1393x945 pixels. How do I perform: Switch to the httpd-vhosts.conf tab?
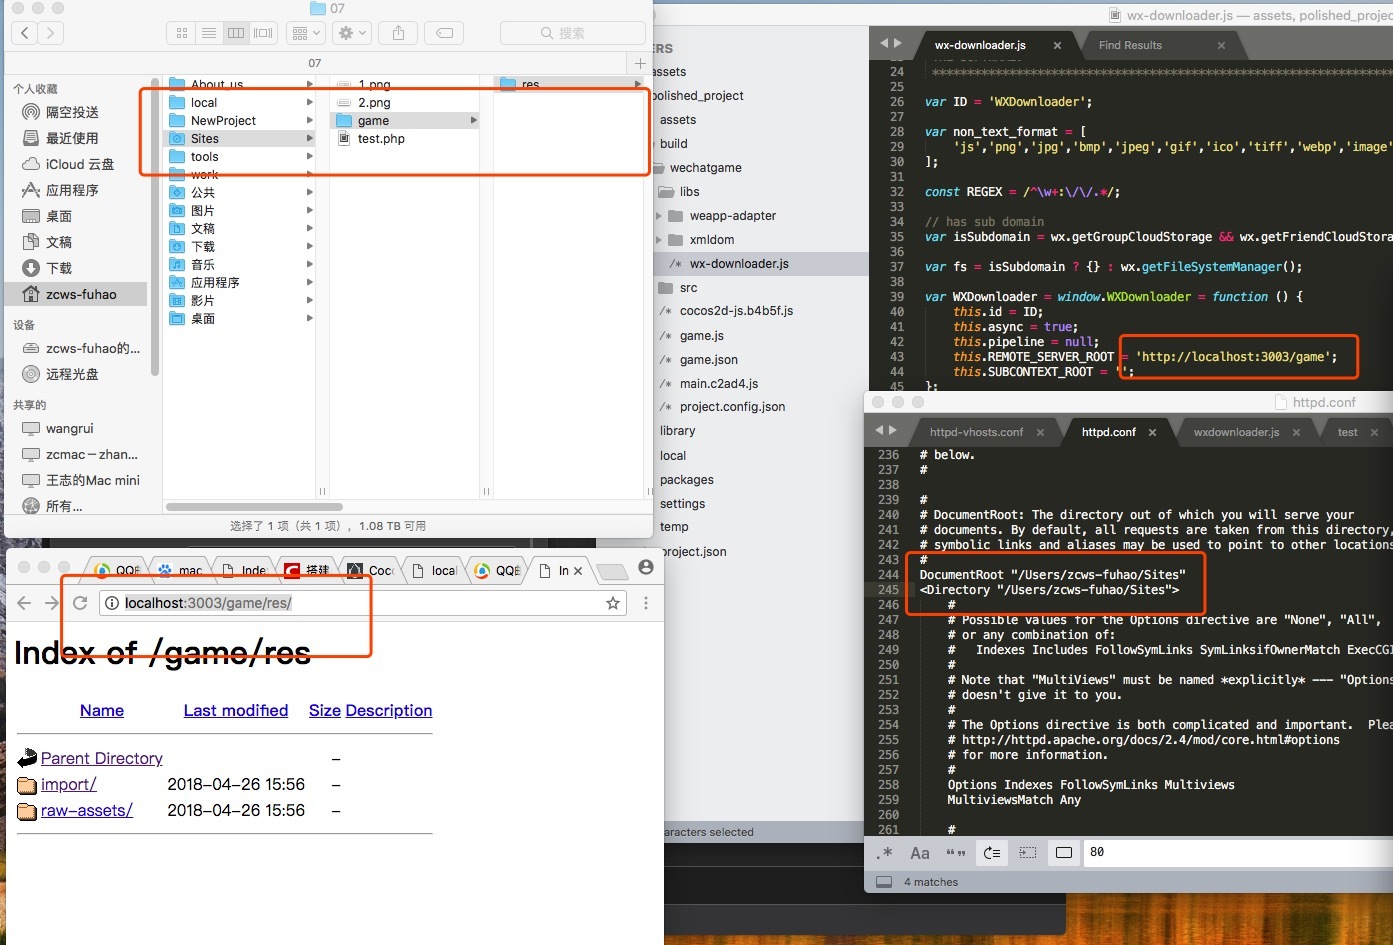[976, 432]
